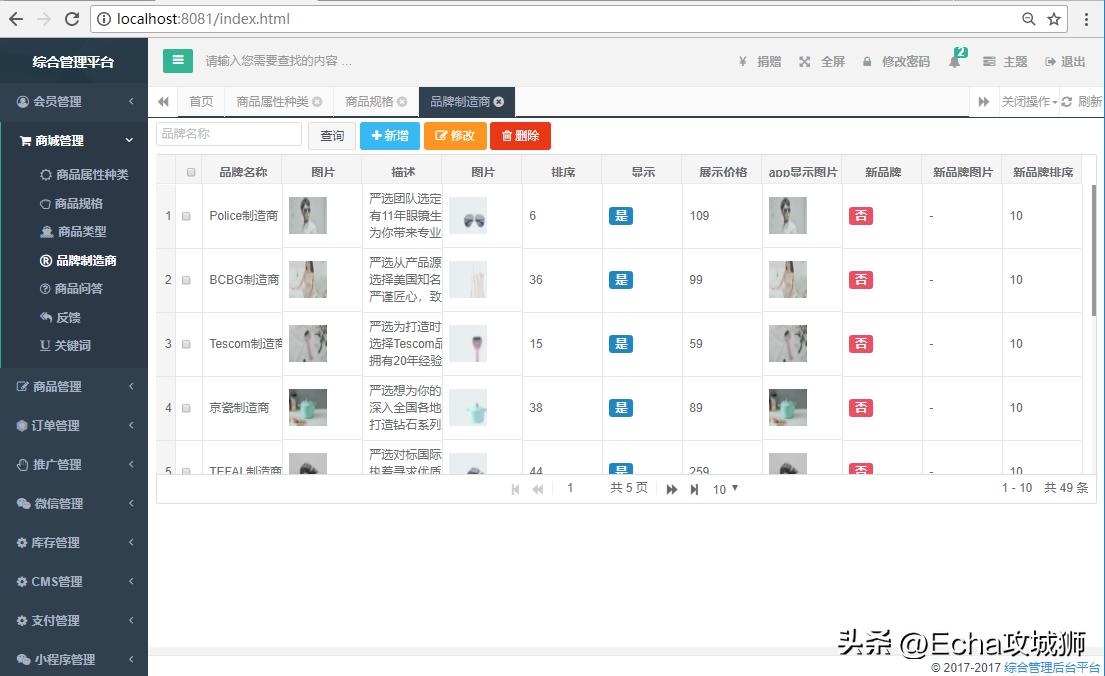Go to the last page icon

coord(694,489)
